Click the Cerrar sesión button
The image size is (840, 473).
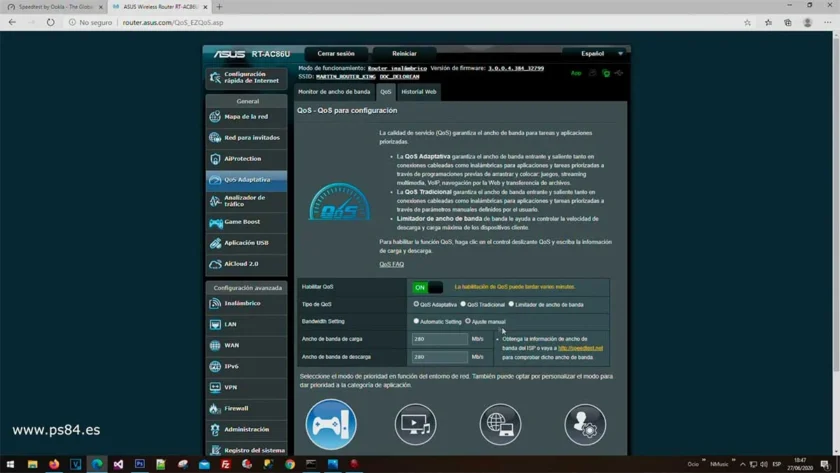click(x=336, y=54)
